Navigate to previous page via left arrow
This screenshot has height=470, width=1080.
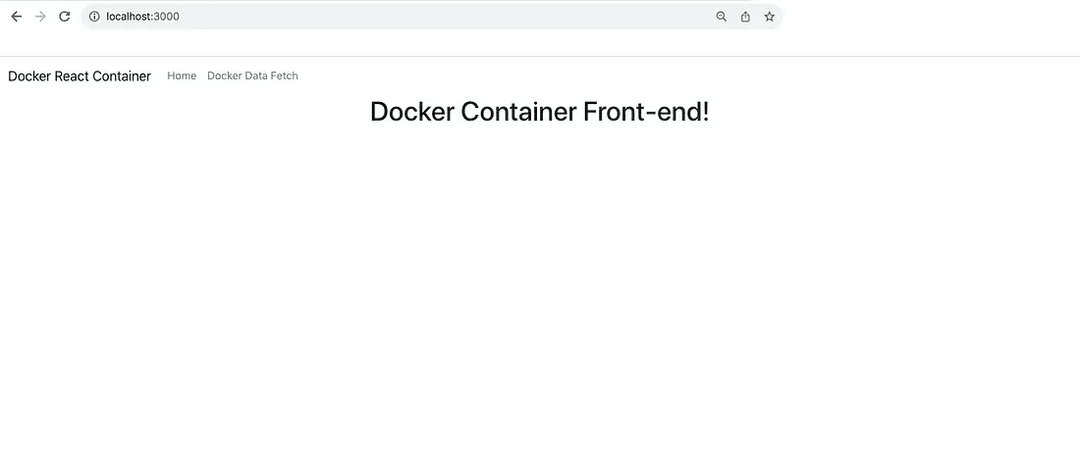click(x=16, y=16)
